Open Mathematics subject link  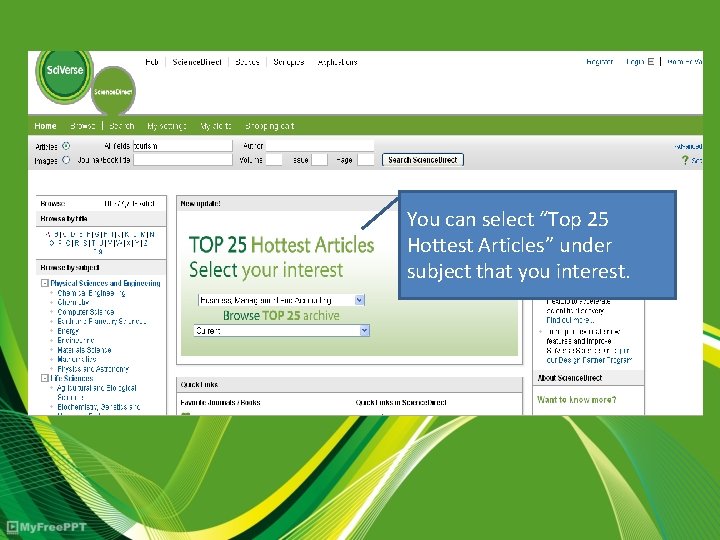77,359
